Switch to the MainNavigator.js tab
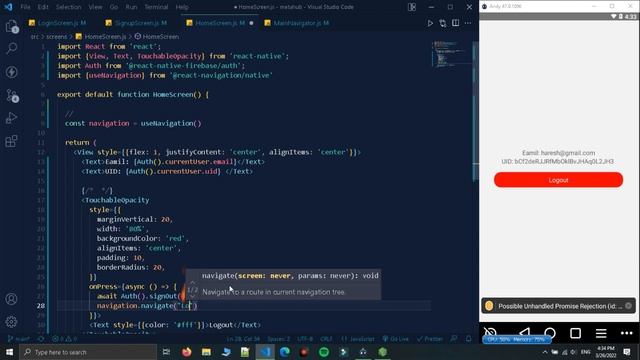 pos(296,23)
